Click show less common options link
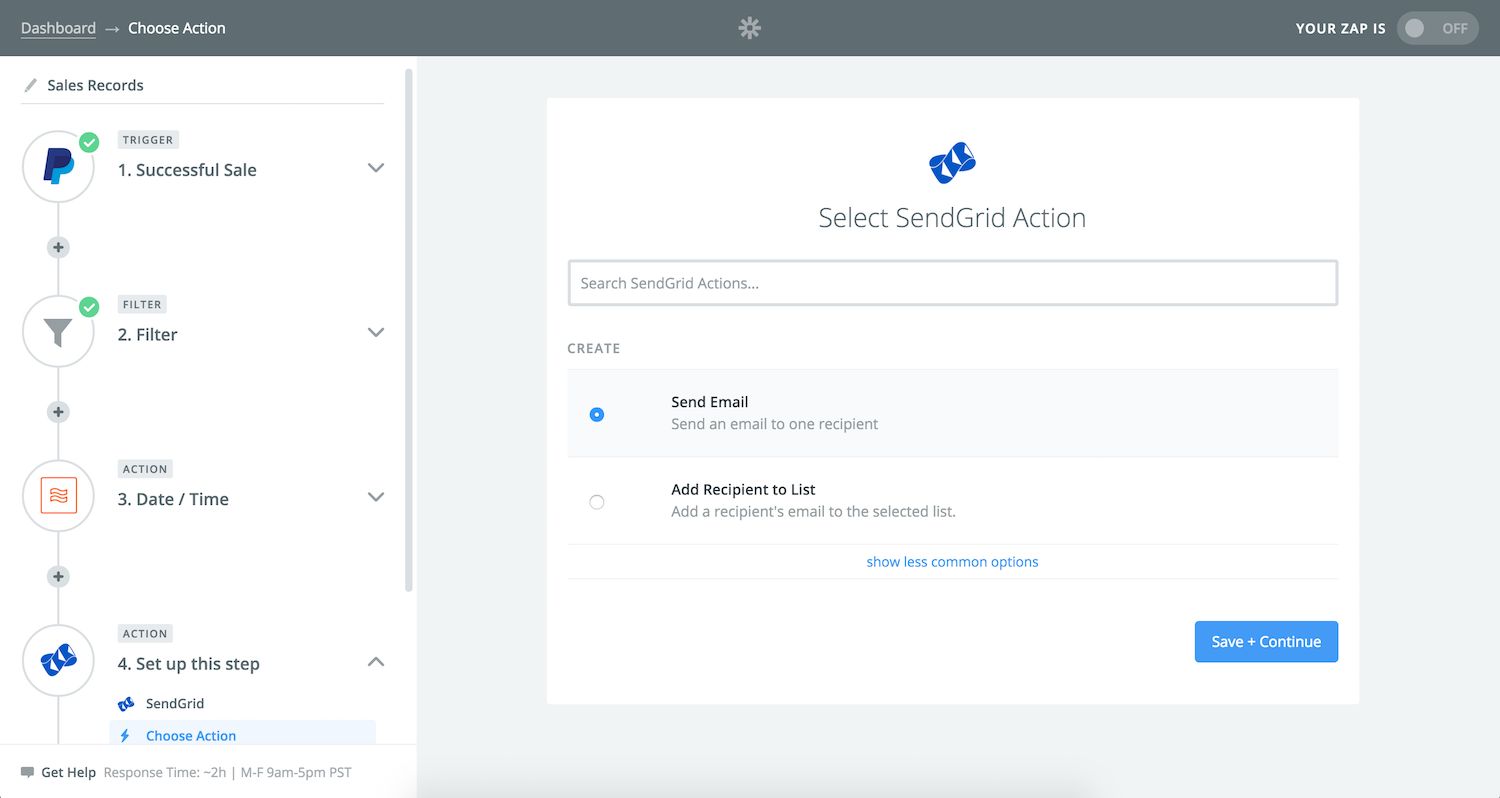 click(952, 562)
